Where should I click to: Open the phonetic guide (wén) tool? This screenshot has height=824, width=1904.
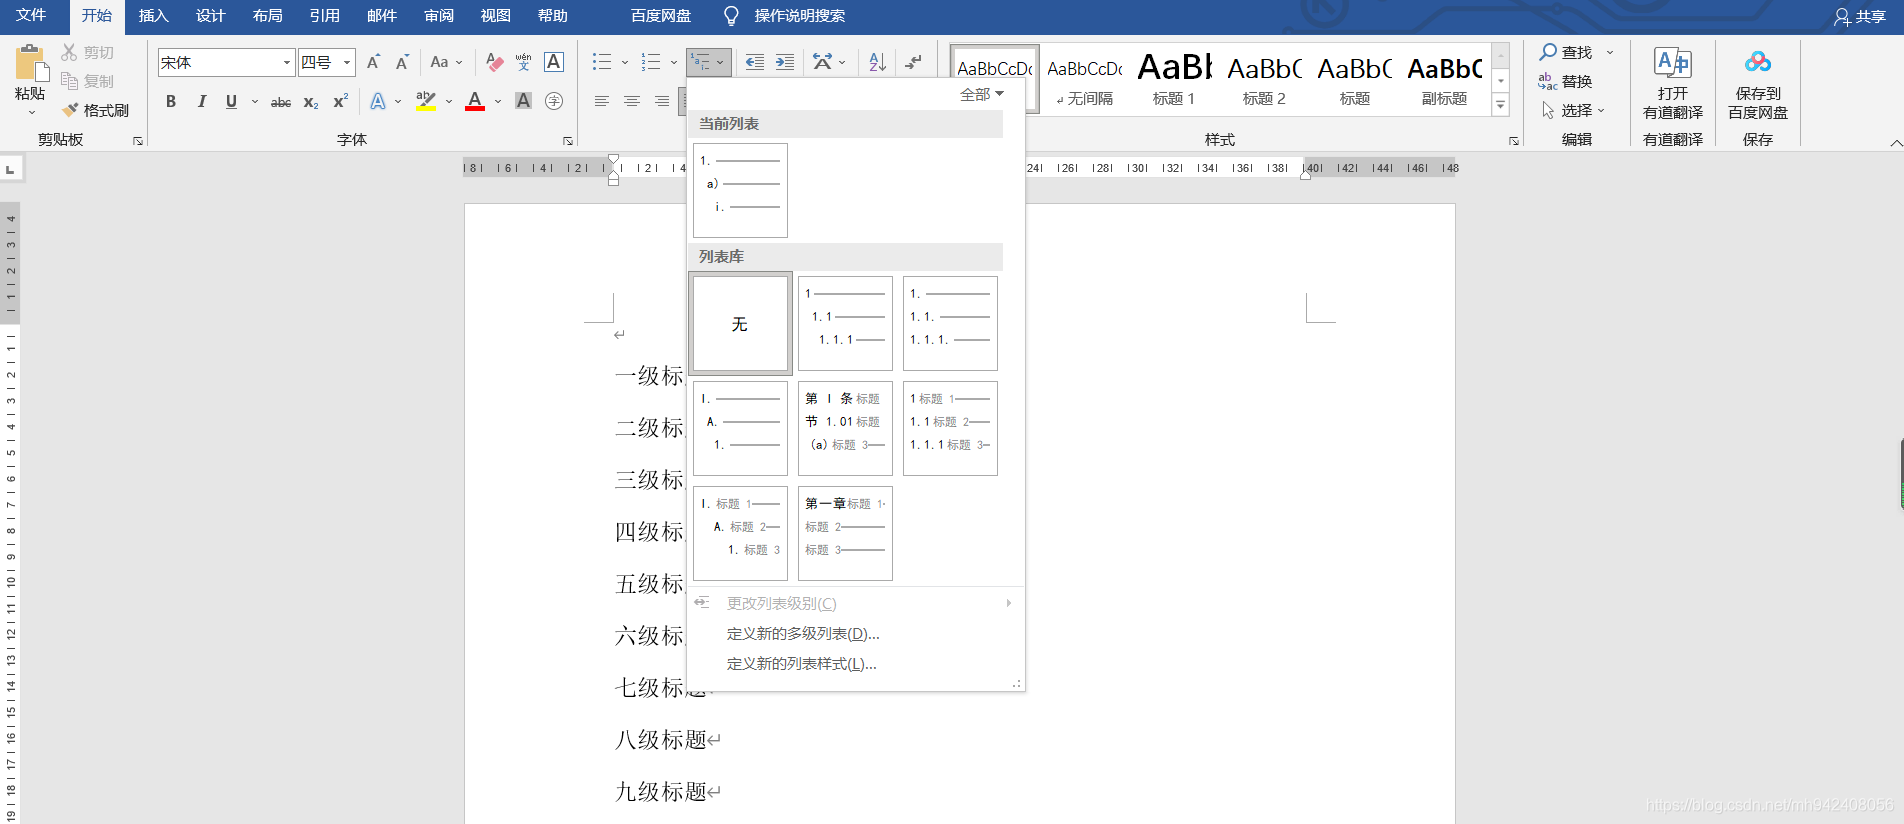(x=523, y=62)
